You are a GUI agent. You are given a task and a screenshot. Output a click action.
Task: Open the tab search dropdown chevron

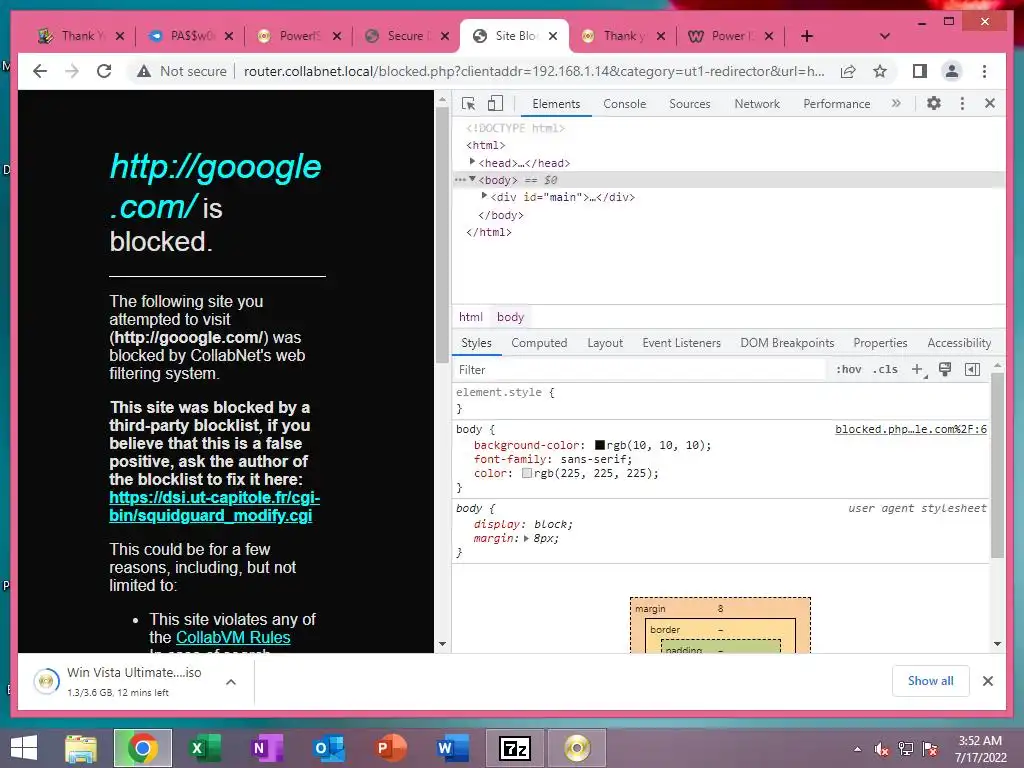(x=885, y=36)
